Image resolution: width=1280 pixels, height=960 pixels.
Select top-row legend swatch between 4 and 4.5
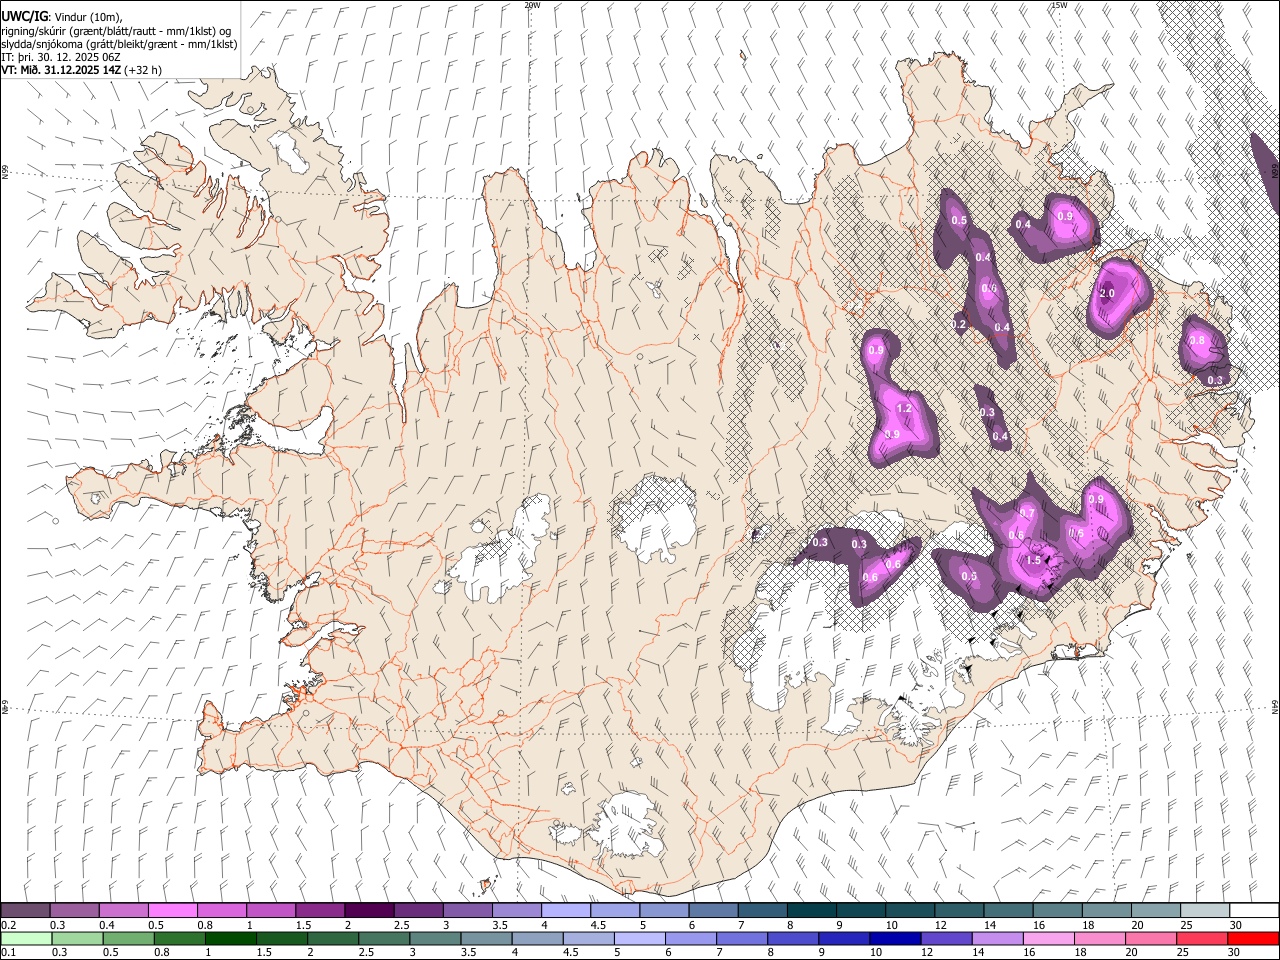(x=565, y=911)
